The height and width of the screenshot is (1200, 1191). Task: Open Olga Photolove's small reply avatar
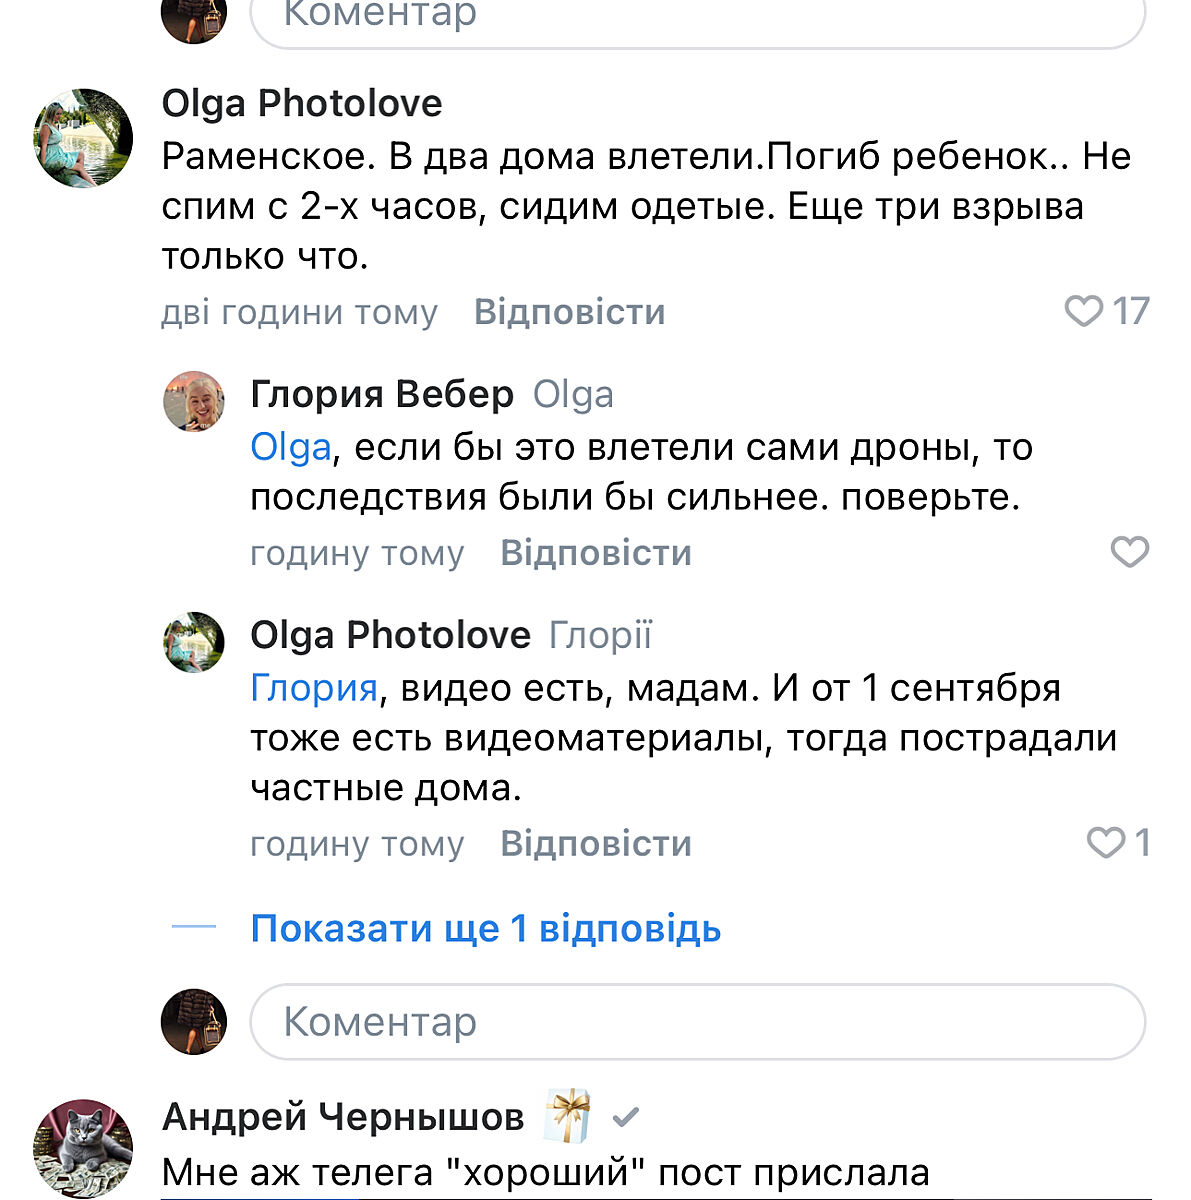click(x=194, y=642)
